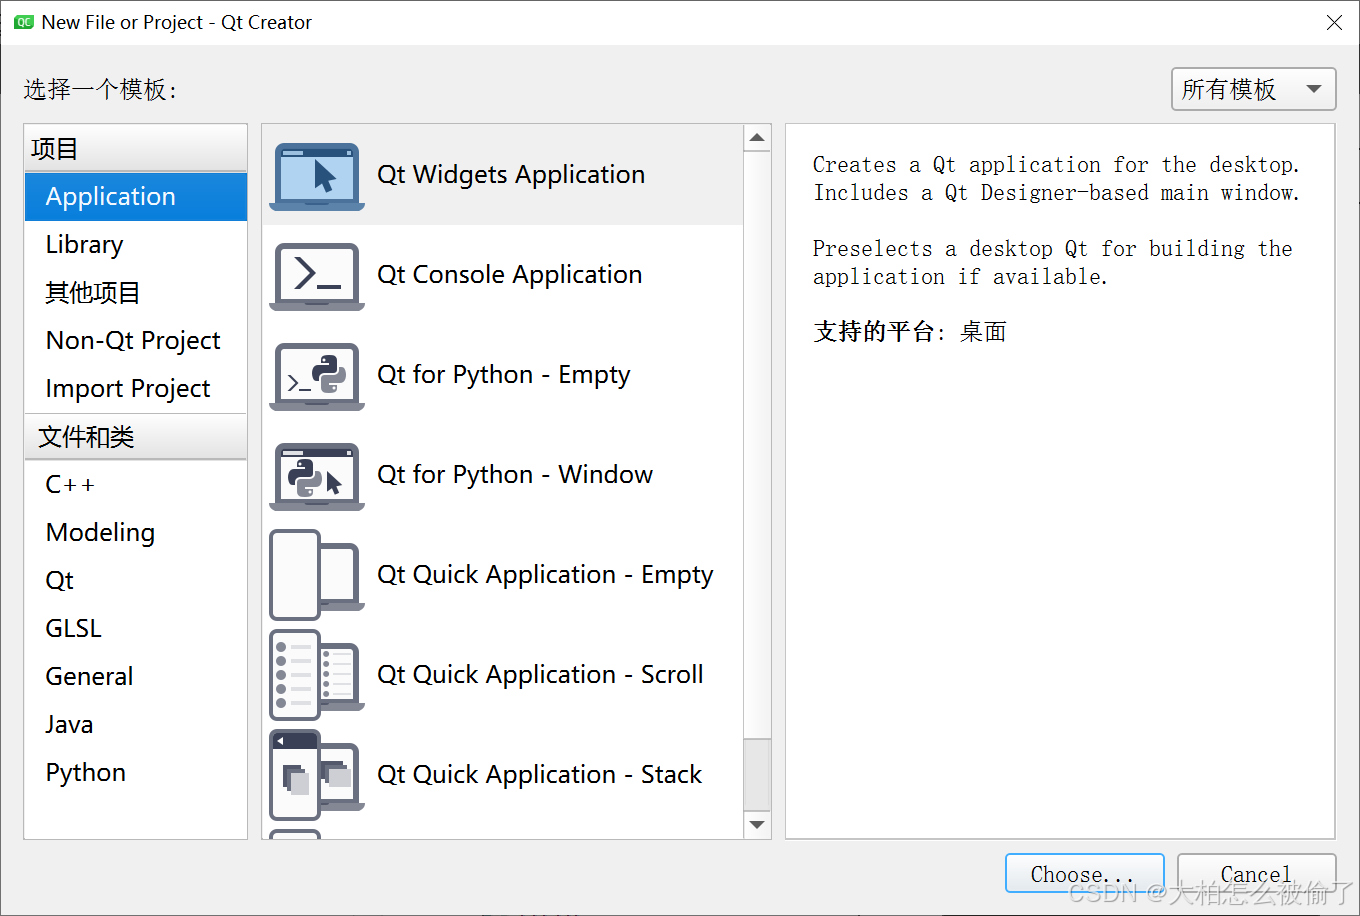Click the Qt Quick Application Stack icon
This screenshot has width=1360, height=916.
(x=316, y=775)
